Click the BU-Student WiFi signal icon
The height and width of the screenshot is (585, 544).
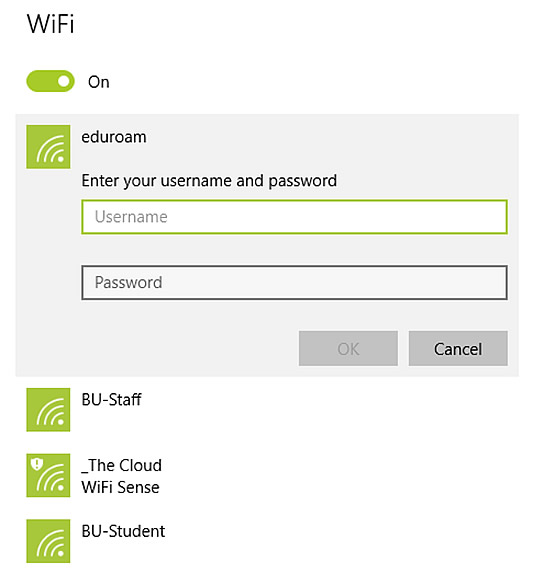48,541
